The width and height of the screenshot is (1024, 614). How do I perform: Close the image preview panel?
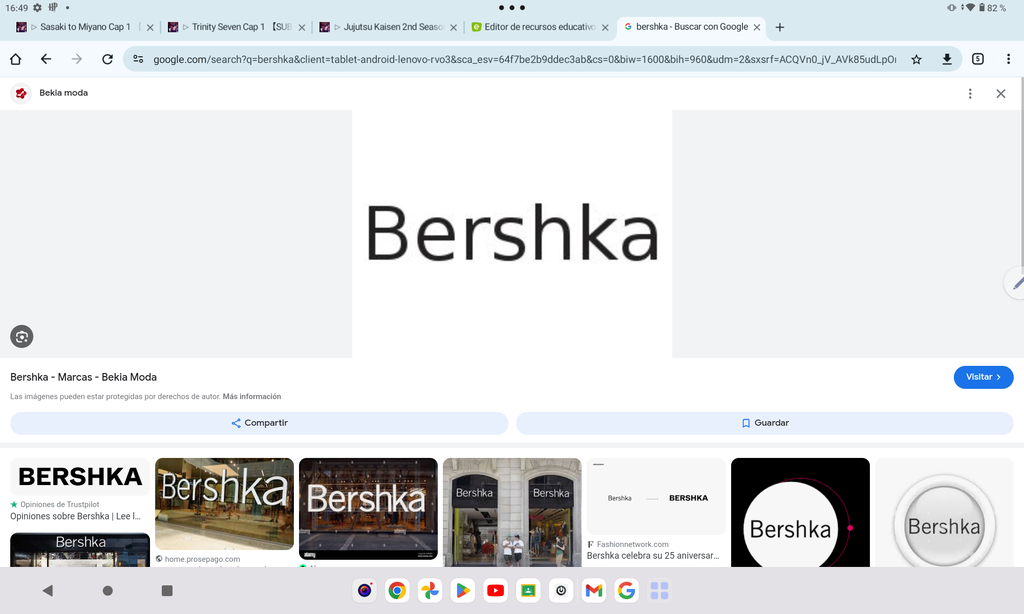(1000, 93)
